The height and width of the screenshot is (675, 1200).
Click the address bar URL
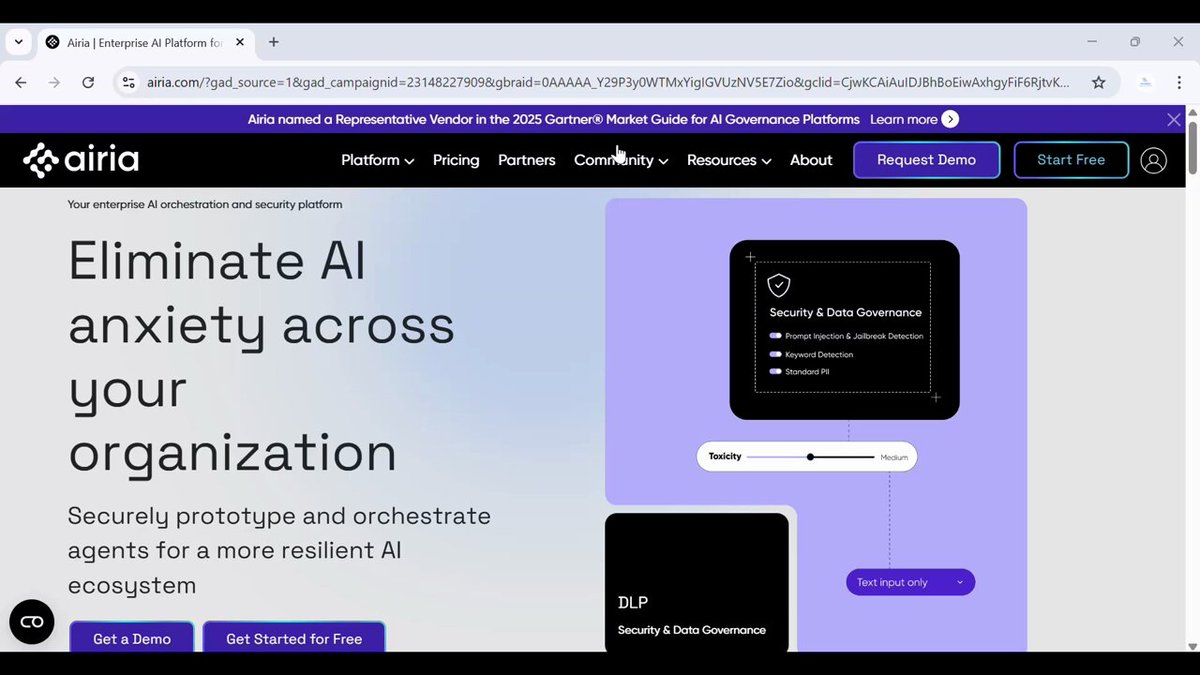pos(608,83)
